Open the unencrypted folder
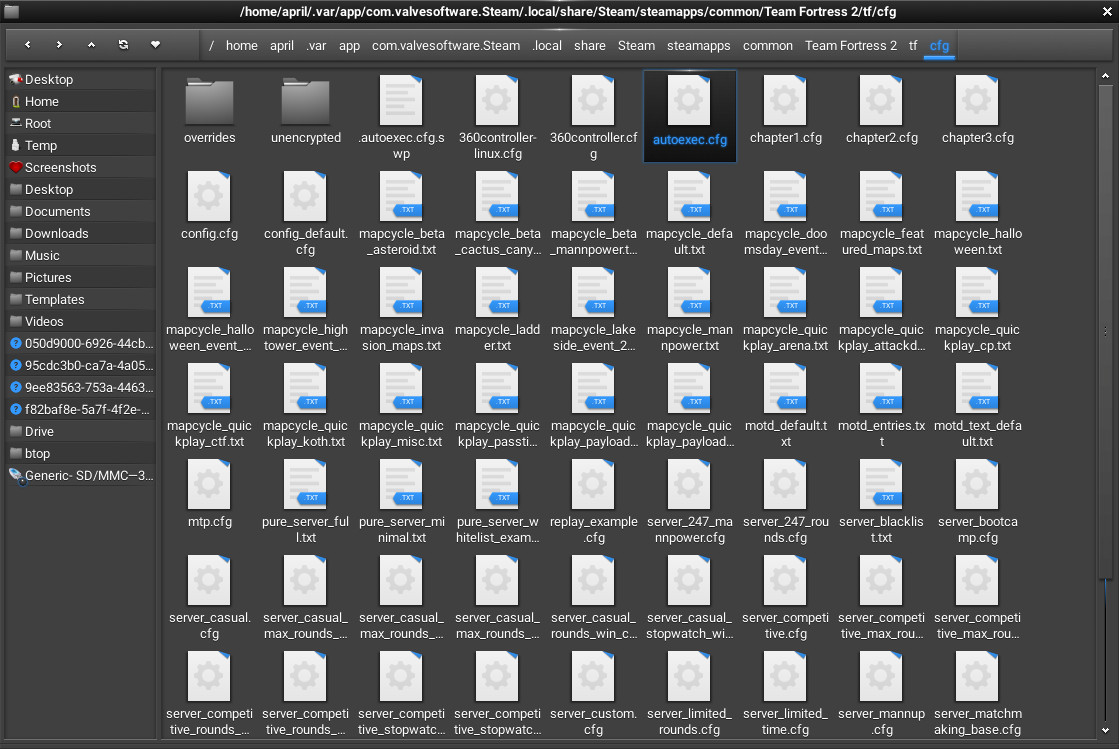 305,111
